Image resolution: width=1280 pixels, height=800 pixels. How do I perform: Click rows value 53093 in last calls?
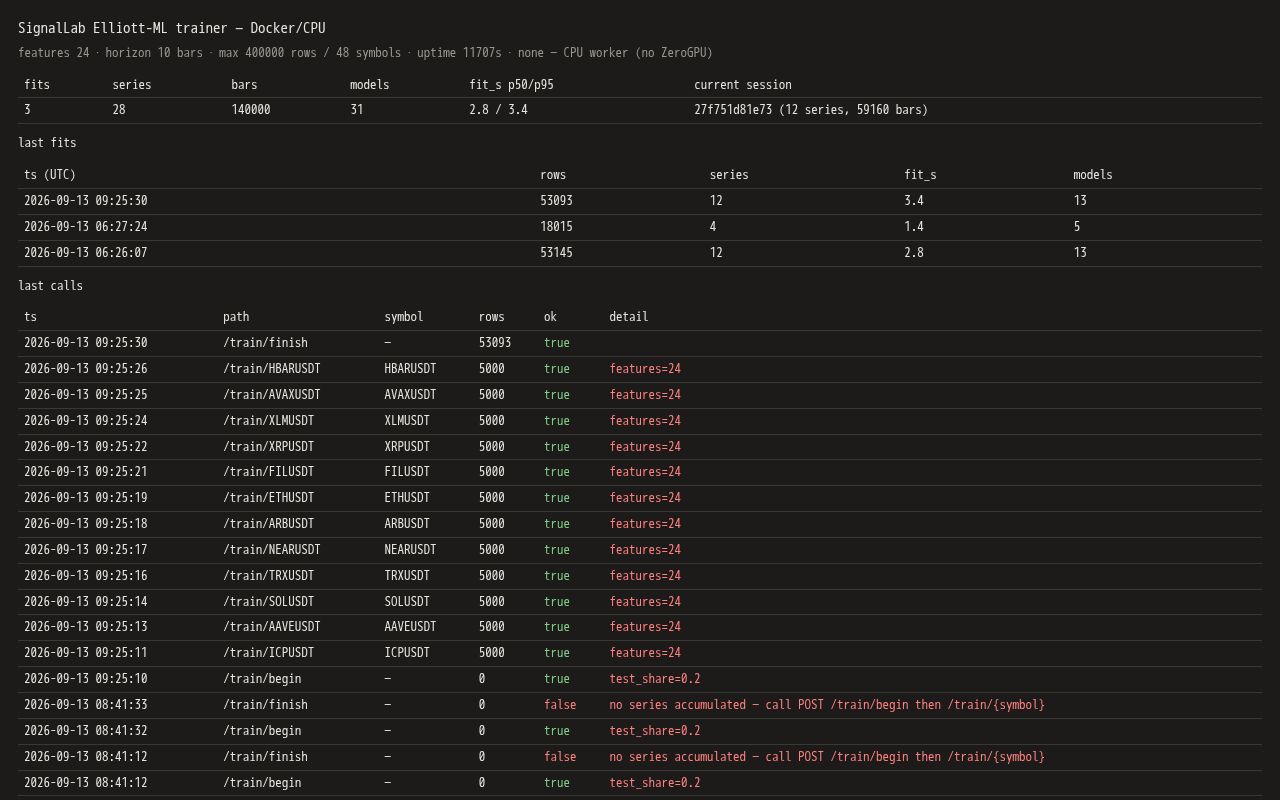(x=495, y=343)
